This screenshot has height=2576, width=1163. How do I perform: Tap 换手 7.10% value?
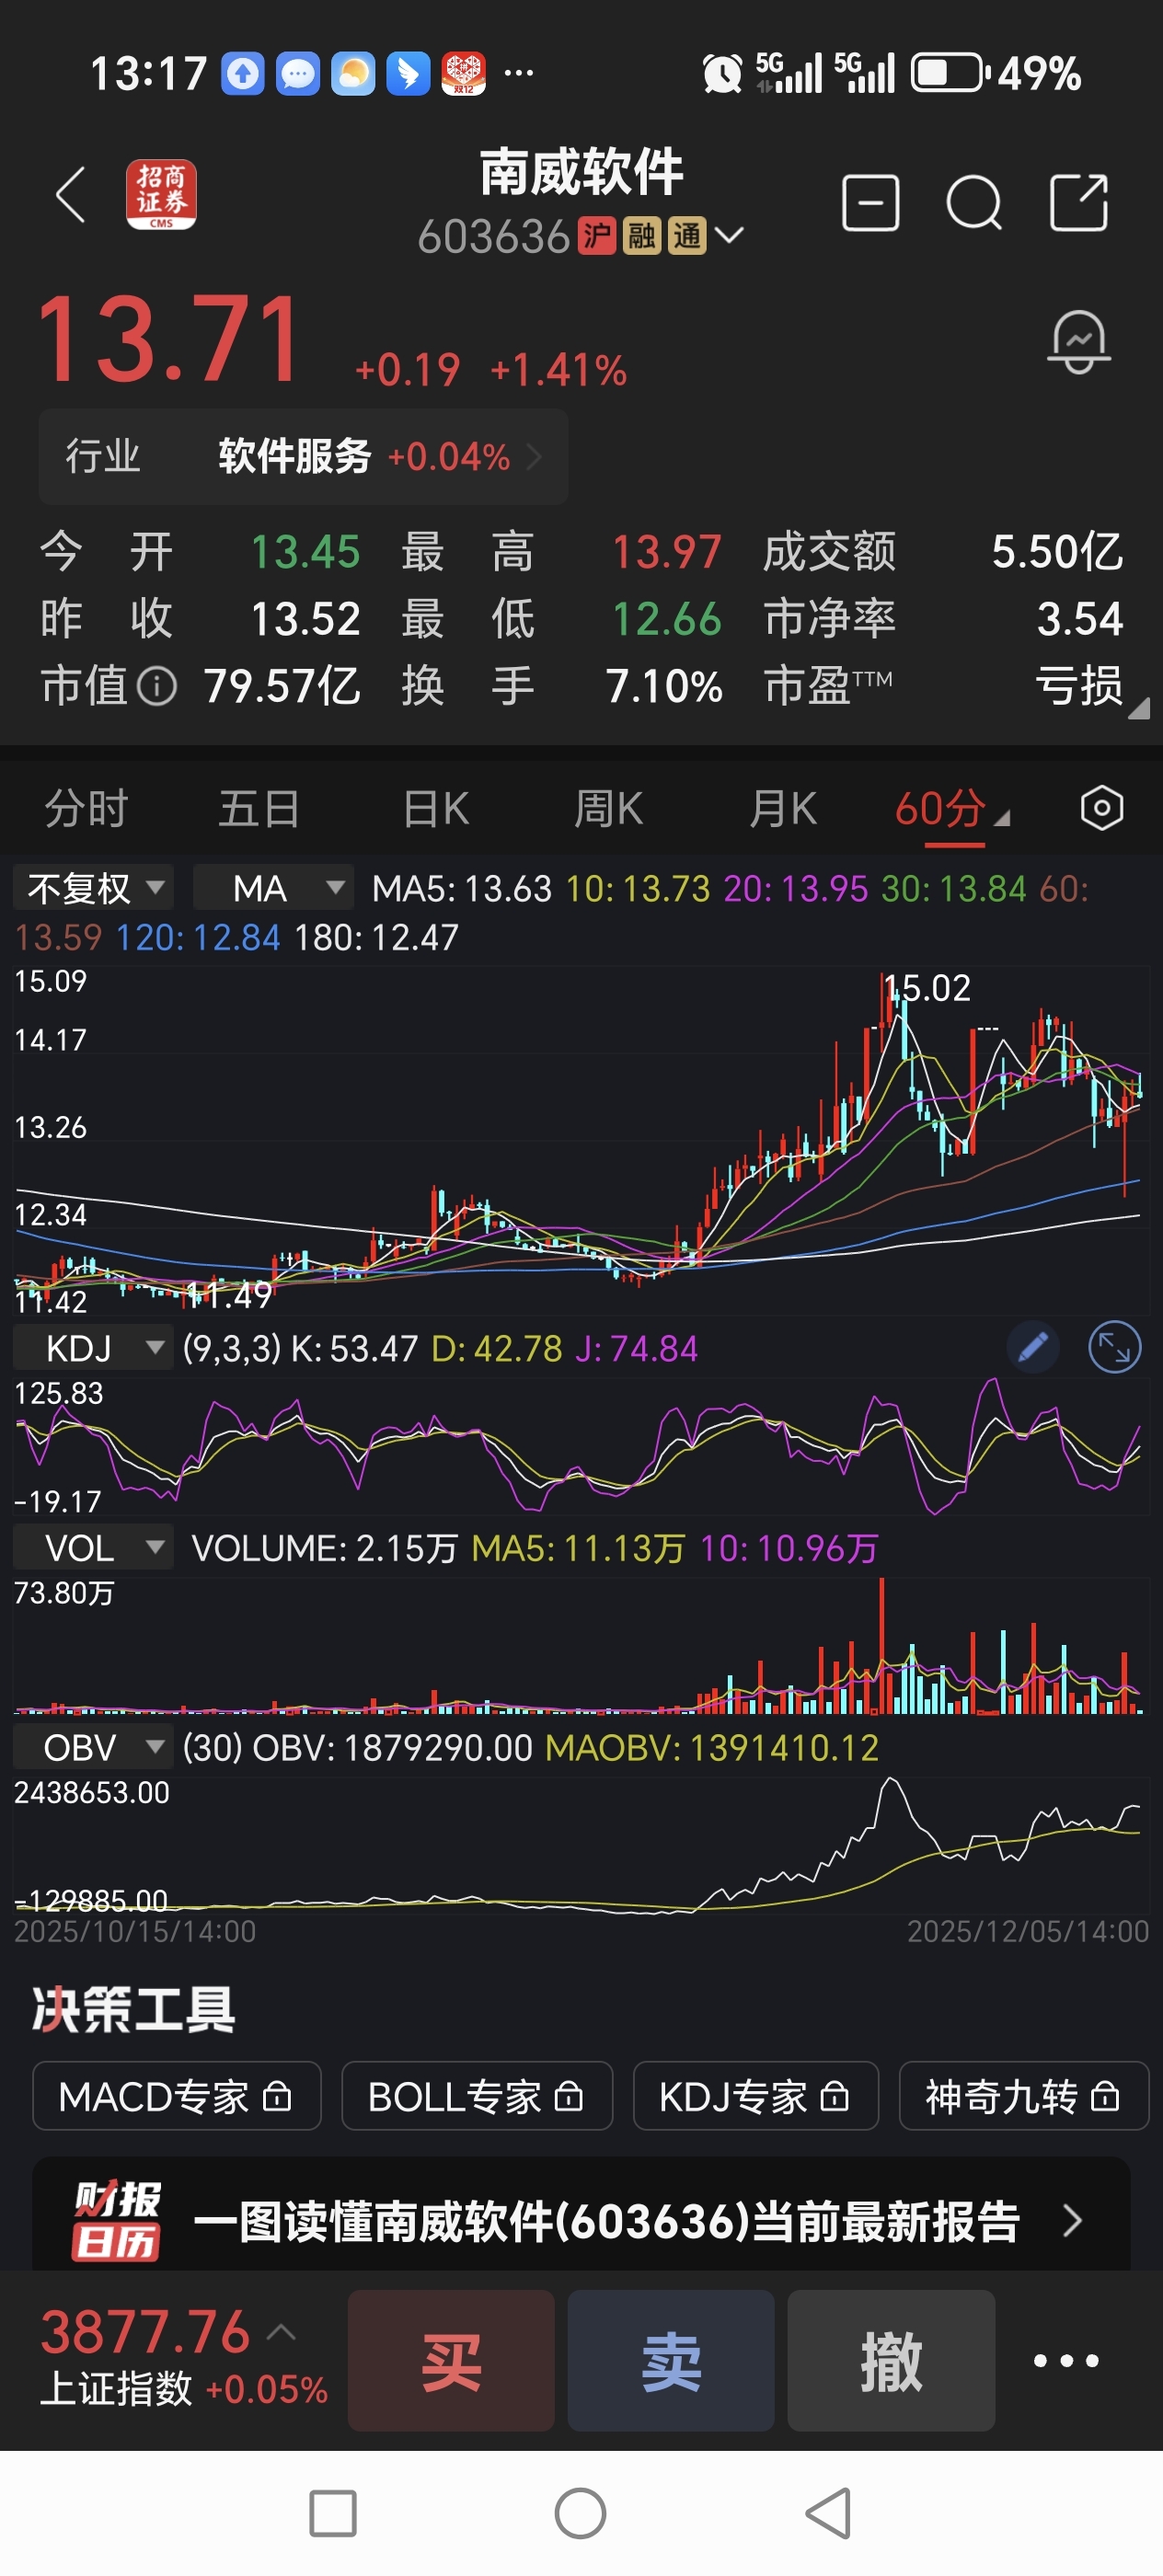pos(664,687)
